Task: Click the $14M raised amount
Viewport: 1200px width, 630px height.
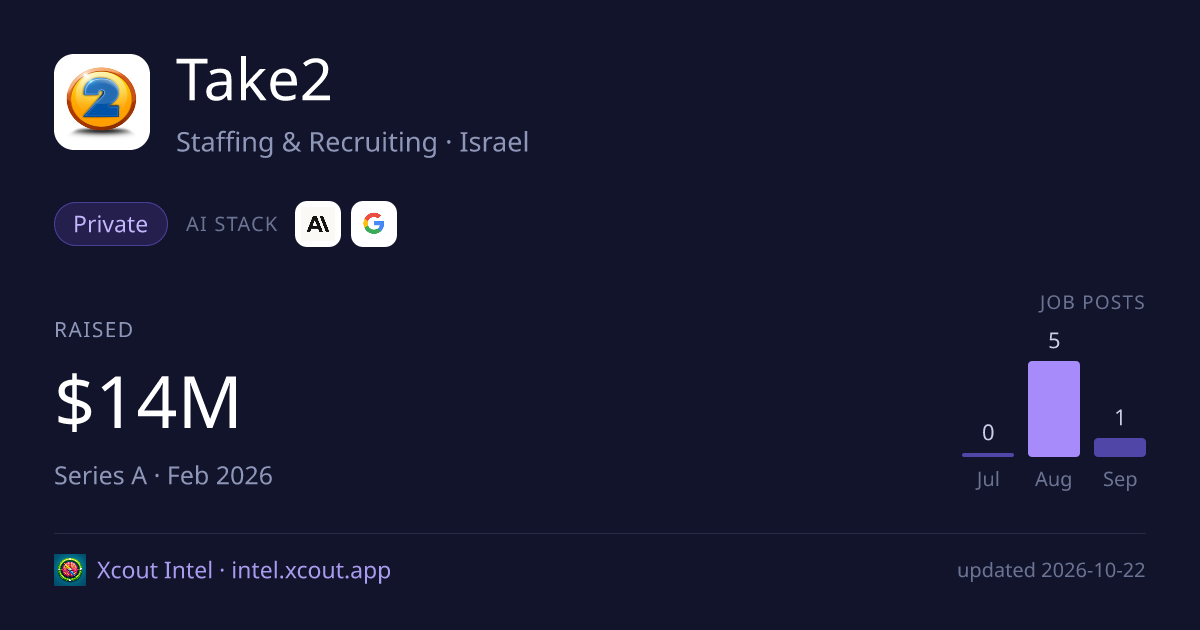Action: pos(148,403)
